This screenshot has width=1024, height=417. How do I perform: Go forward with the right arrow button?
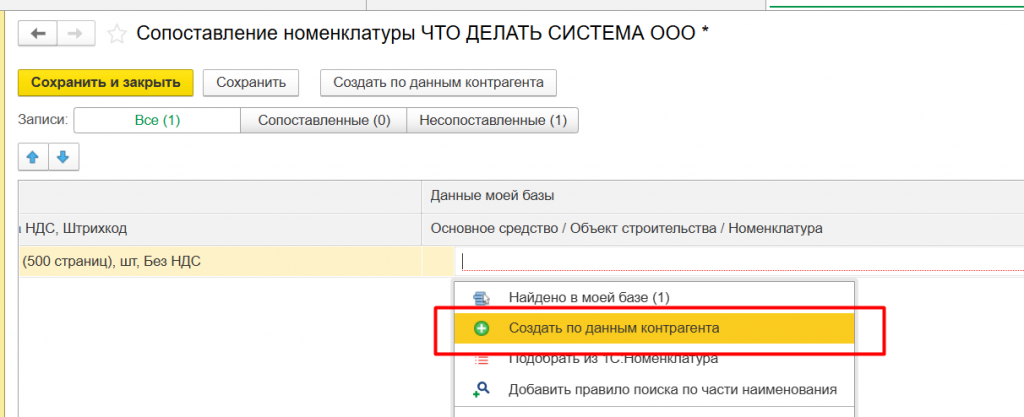(x=76, y=33)
